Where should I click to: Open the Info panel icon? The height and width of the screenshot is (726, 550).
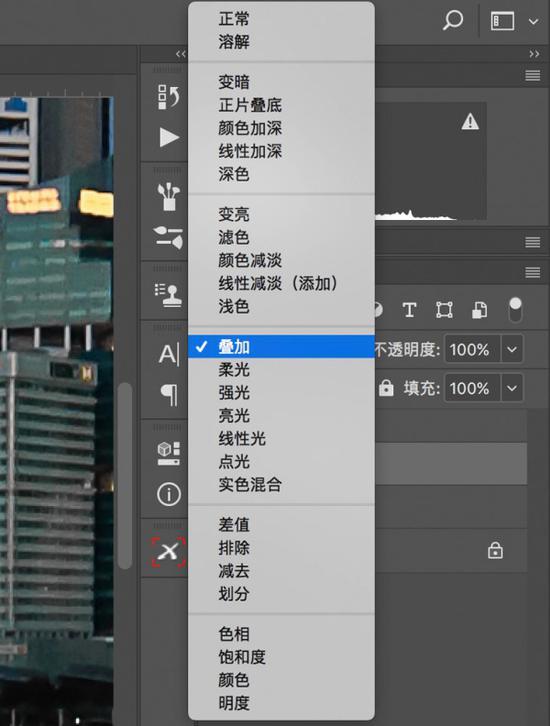tap(169, 494)
